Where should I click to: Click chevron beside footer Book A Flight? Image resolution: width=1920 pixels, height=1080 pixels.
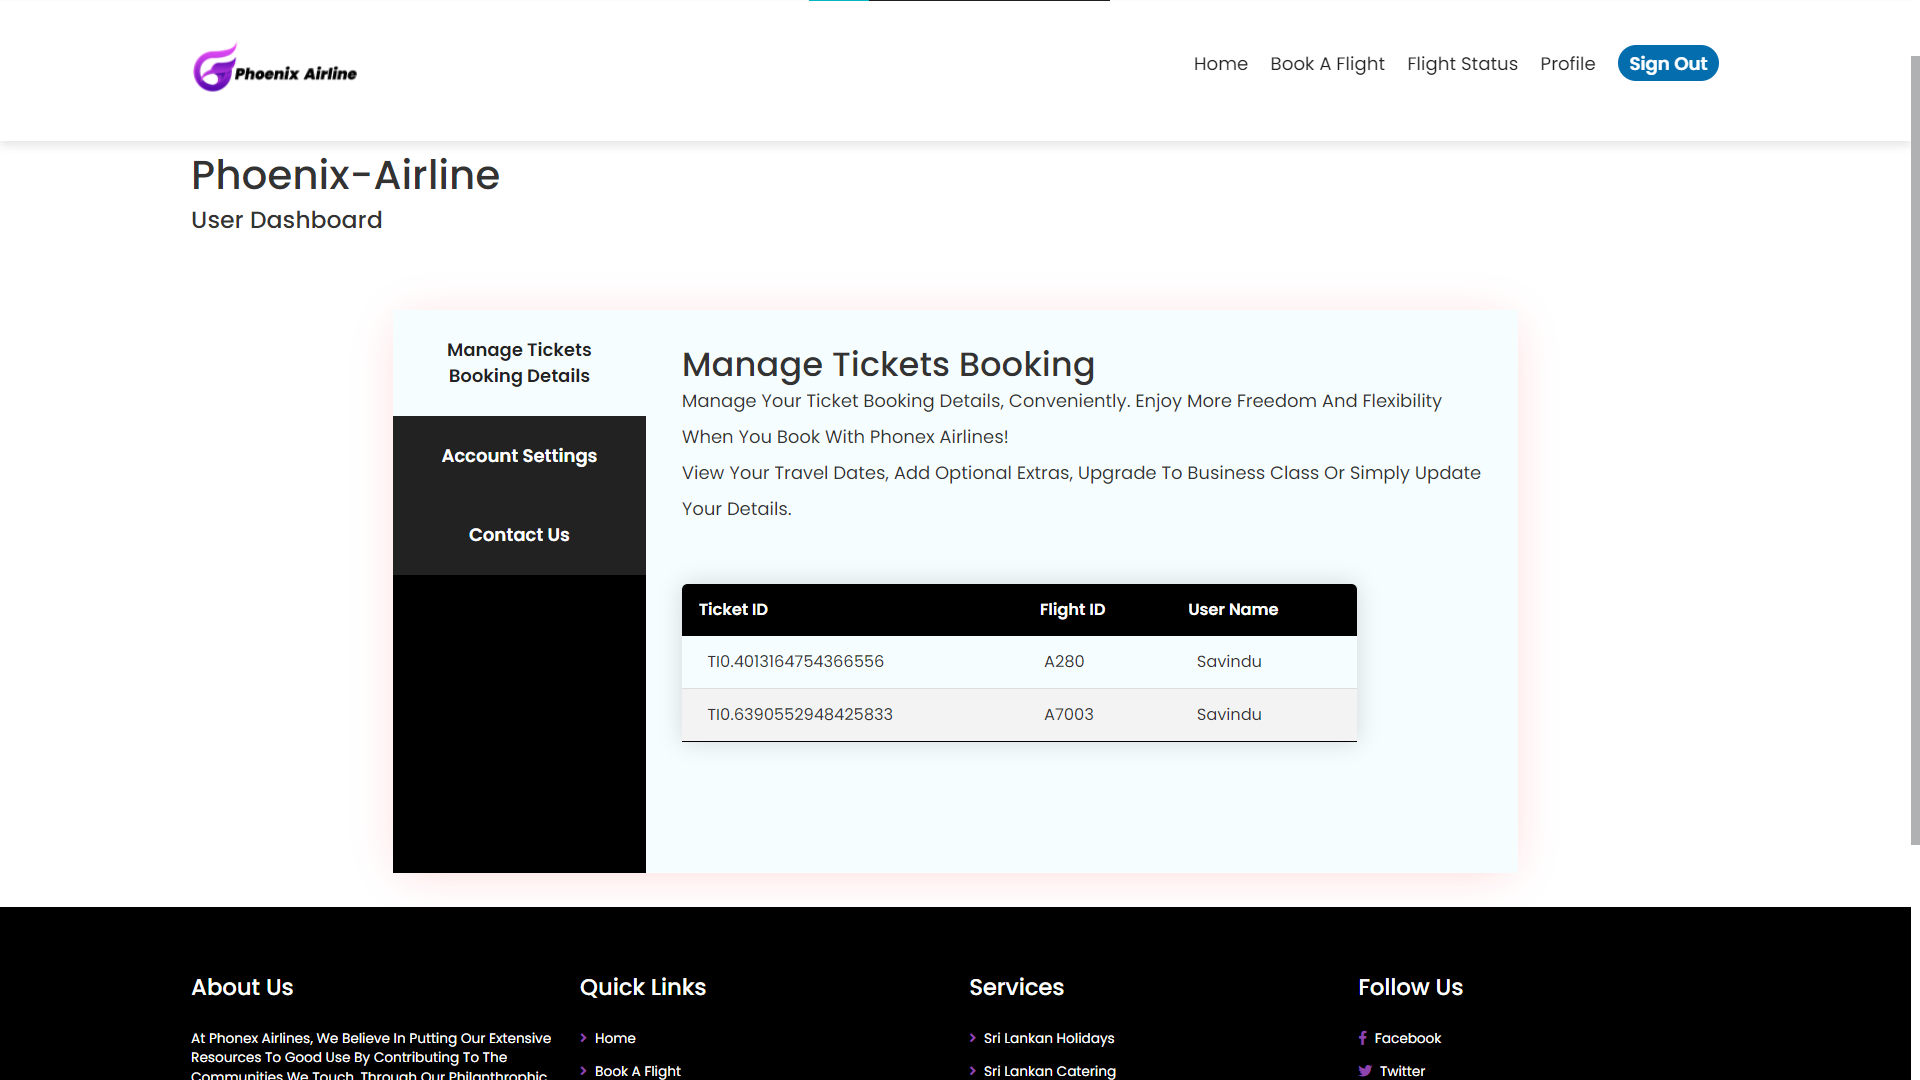coord(583,1071)
